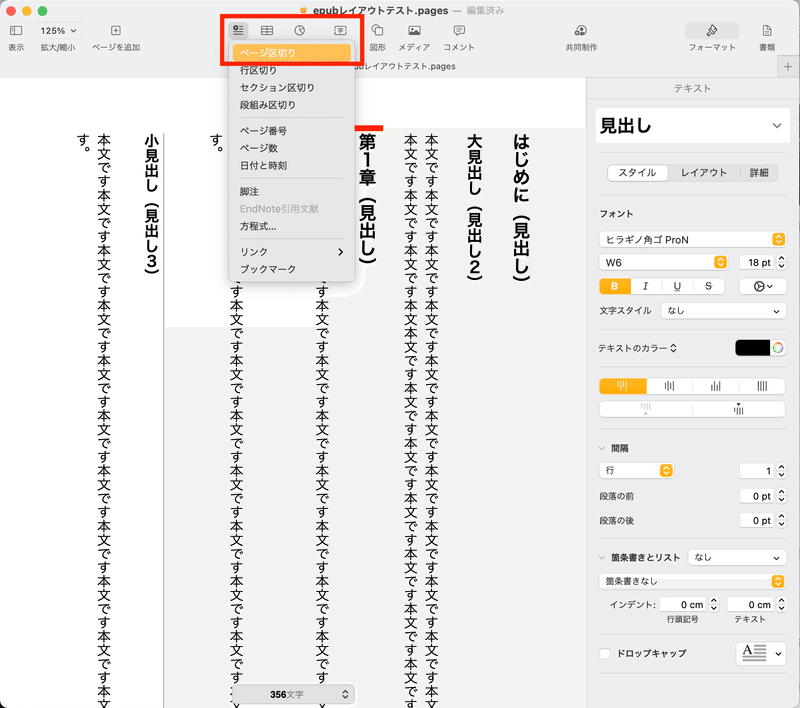This screenshot has height=708, width=800.
Task: Open the advanced text options gear menu
Action: (x=763, y=286)
